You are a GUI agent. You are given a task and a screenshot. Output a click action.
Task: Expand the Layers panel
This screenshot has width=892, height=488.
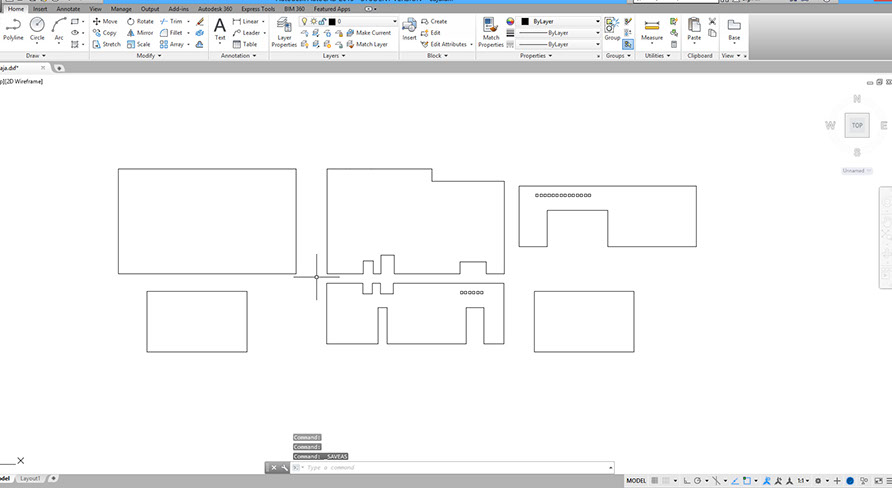334,56
